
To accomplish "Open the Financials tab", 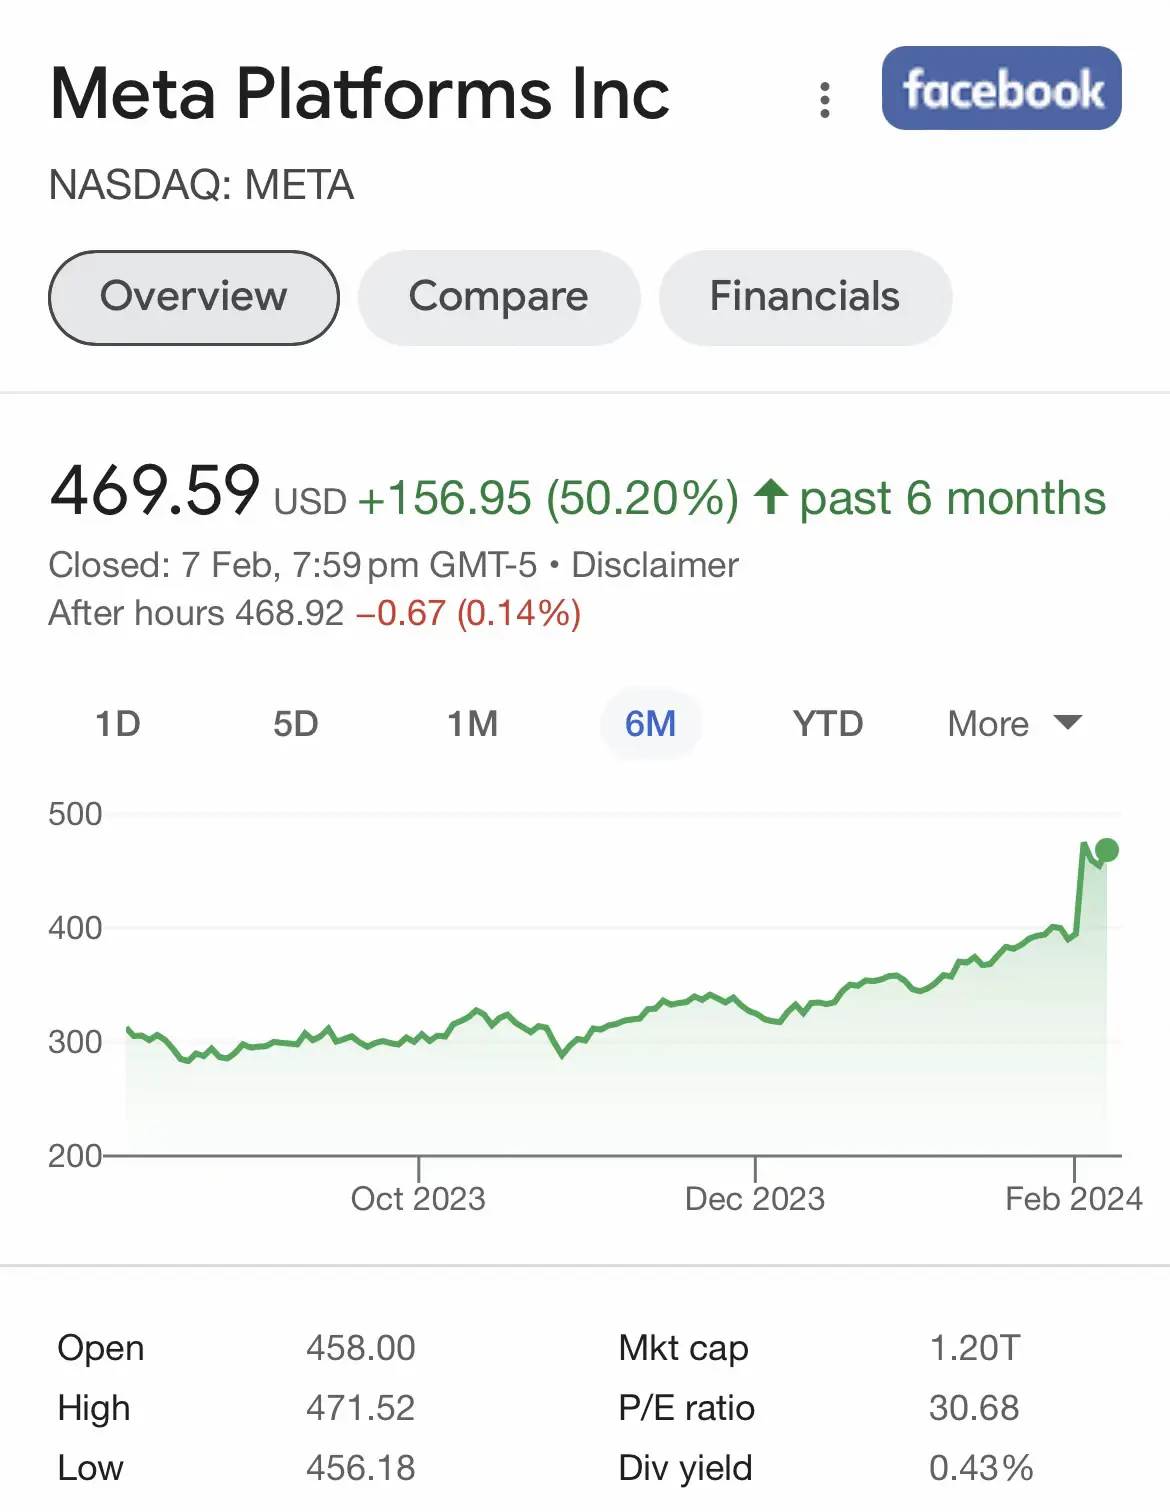I will click(805, 297).
